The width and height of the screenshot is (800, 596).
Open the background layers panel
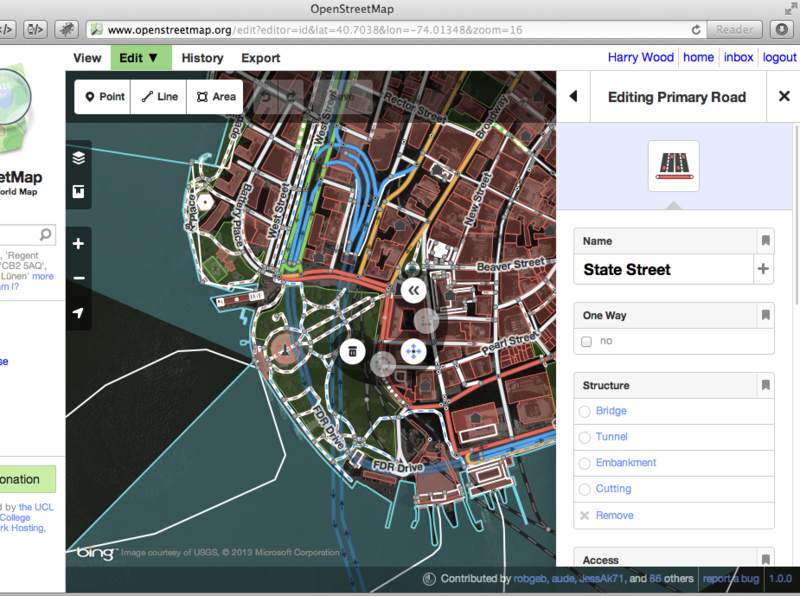click(79, 158)
